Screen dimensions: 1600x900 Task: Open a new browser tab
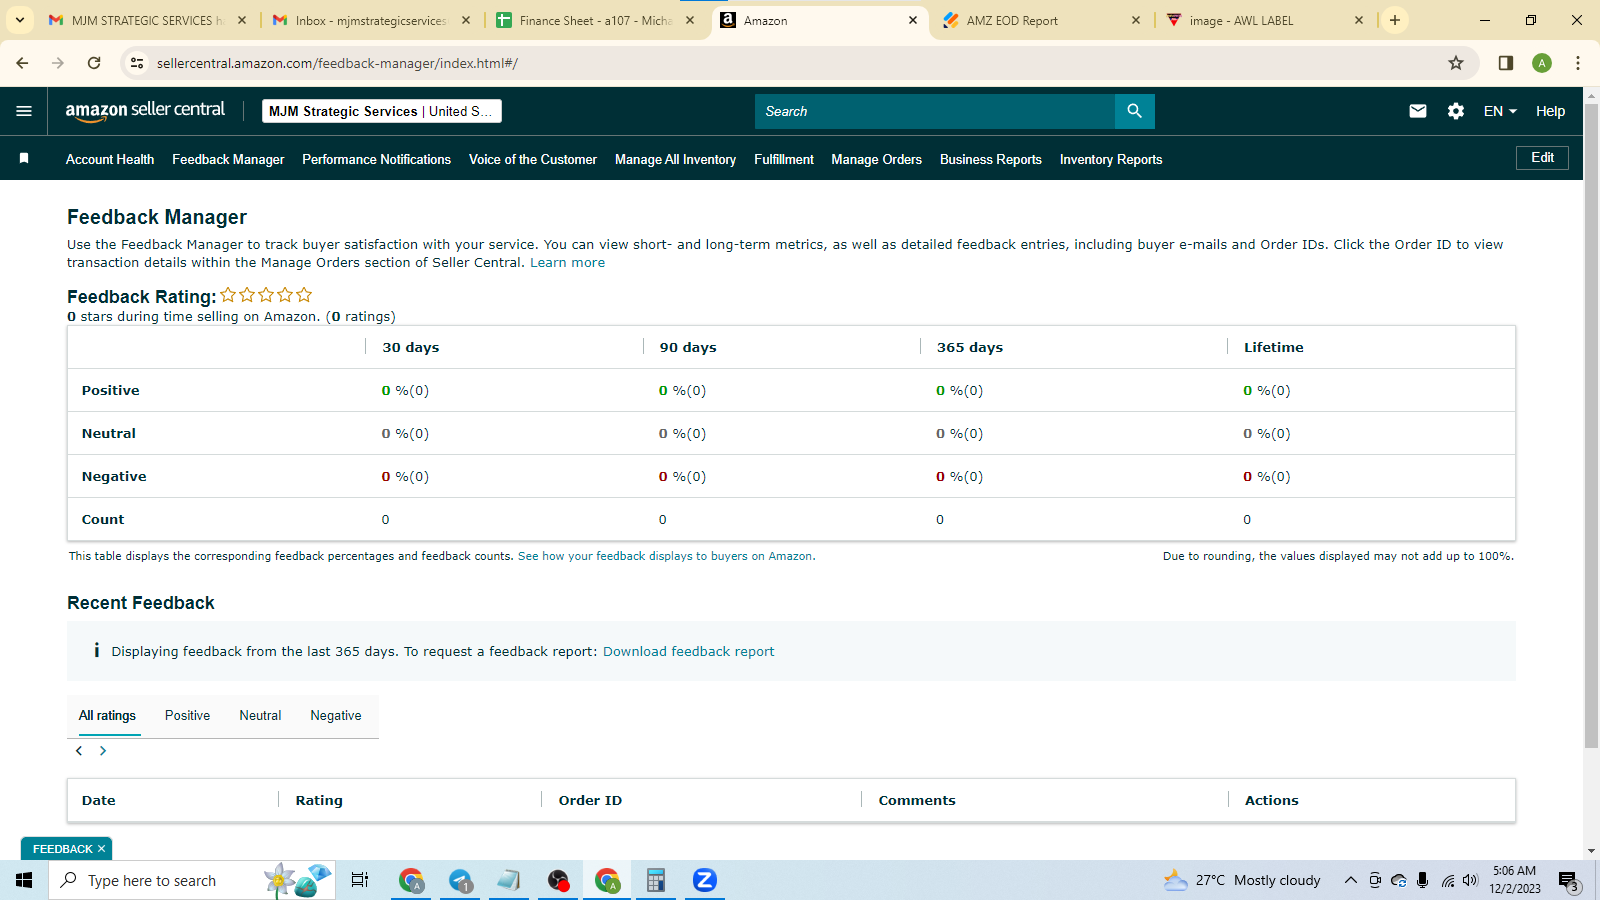coord(1395,20)
